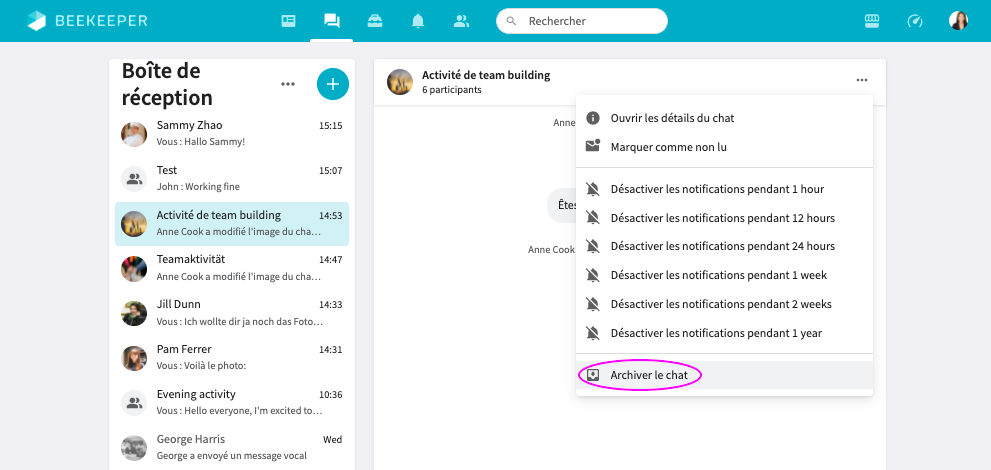
Task: Open the news feed icon in top bar
Action: 288,21
